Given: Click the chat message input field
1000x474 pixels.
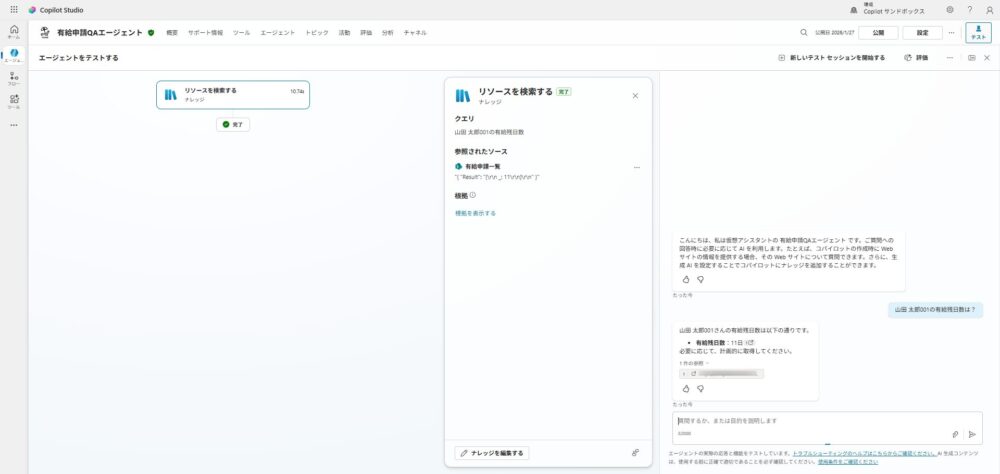Looking at the screenshot, I should (810, 421).
